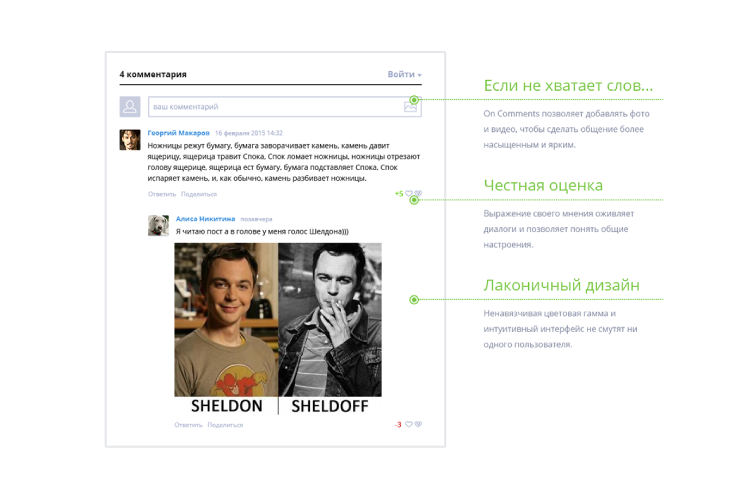Viewport: 740px width, 500px height.
Task: Click Поделиться under Алиса Никитина's comment
Action: pos(225,425)
